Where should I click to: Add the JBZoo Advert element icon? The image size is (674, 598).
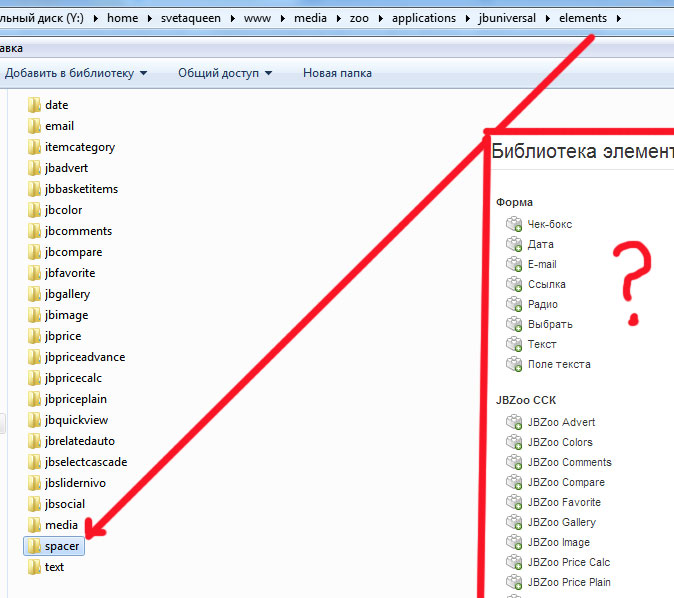tap(514, 422)
